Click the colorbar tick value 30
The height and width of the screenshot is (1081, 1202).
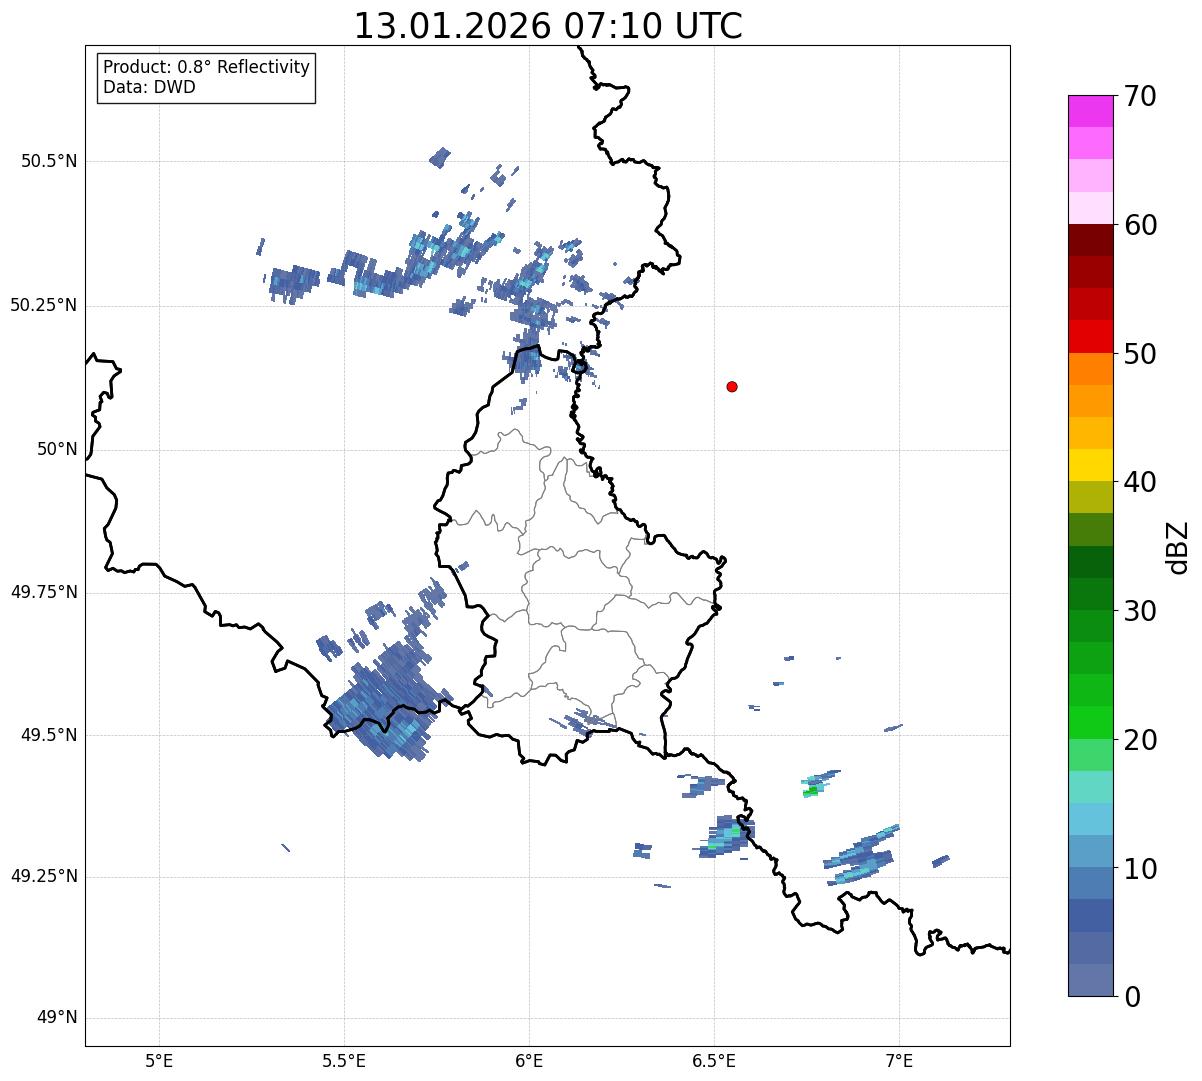click(x=1140, y=611)
